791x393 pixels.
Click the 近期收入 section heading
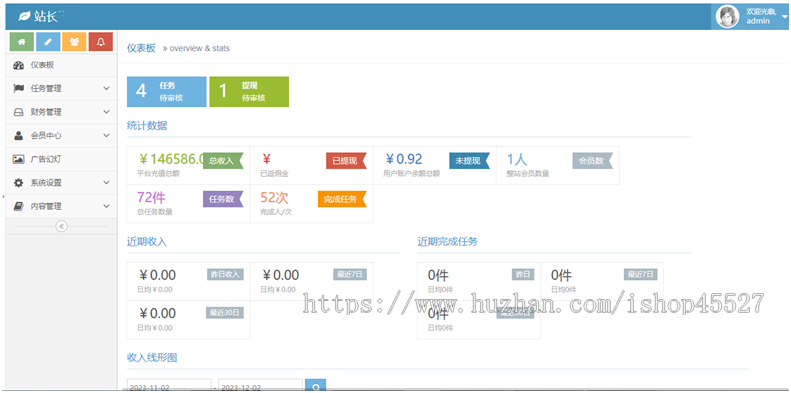click(x=147, y=242)
